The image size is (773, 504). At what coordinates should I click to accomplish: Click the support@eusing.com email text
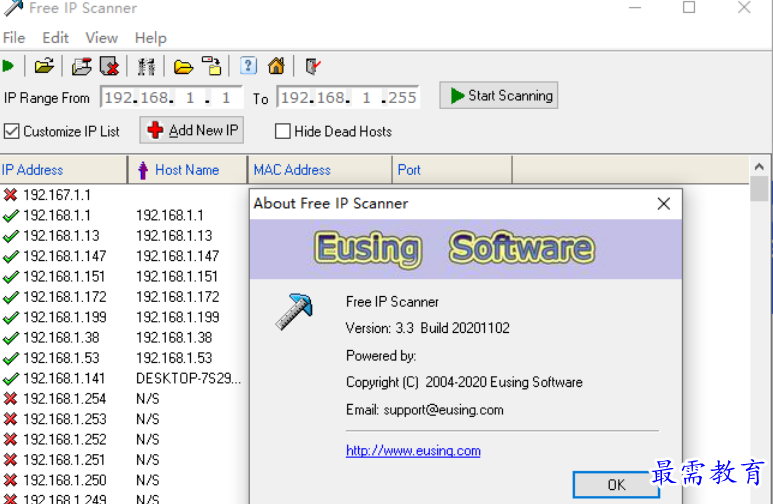pyautogui.click(x=443, y=410)
